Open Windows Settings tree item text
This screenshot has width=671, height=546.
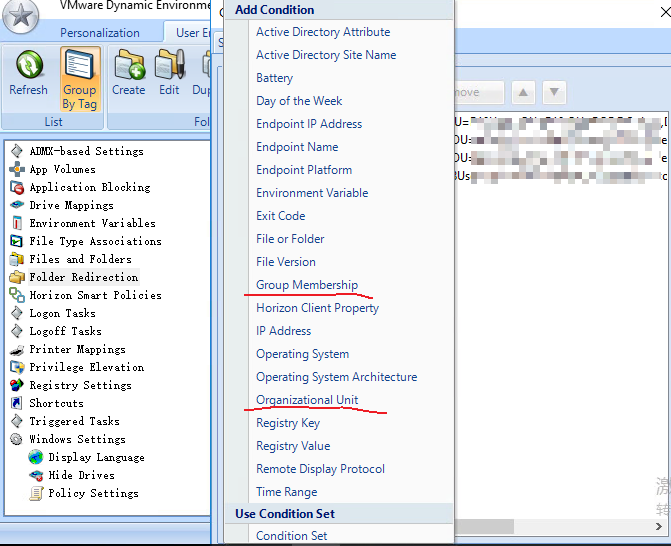77,439
